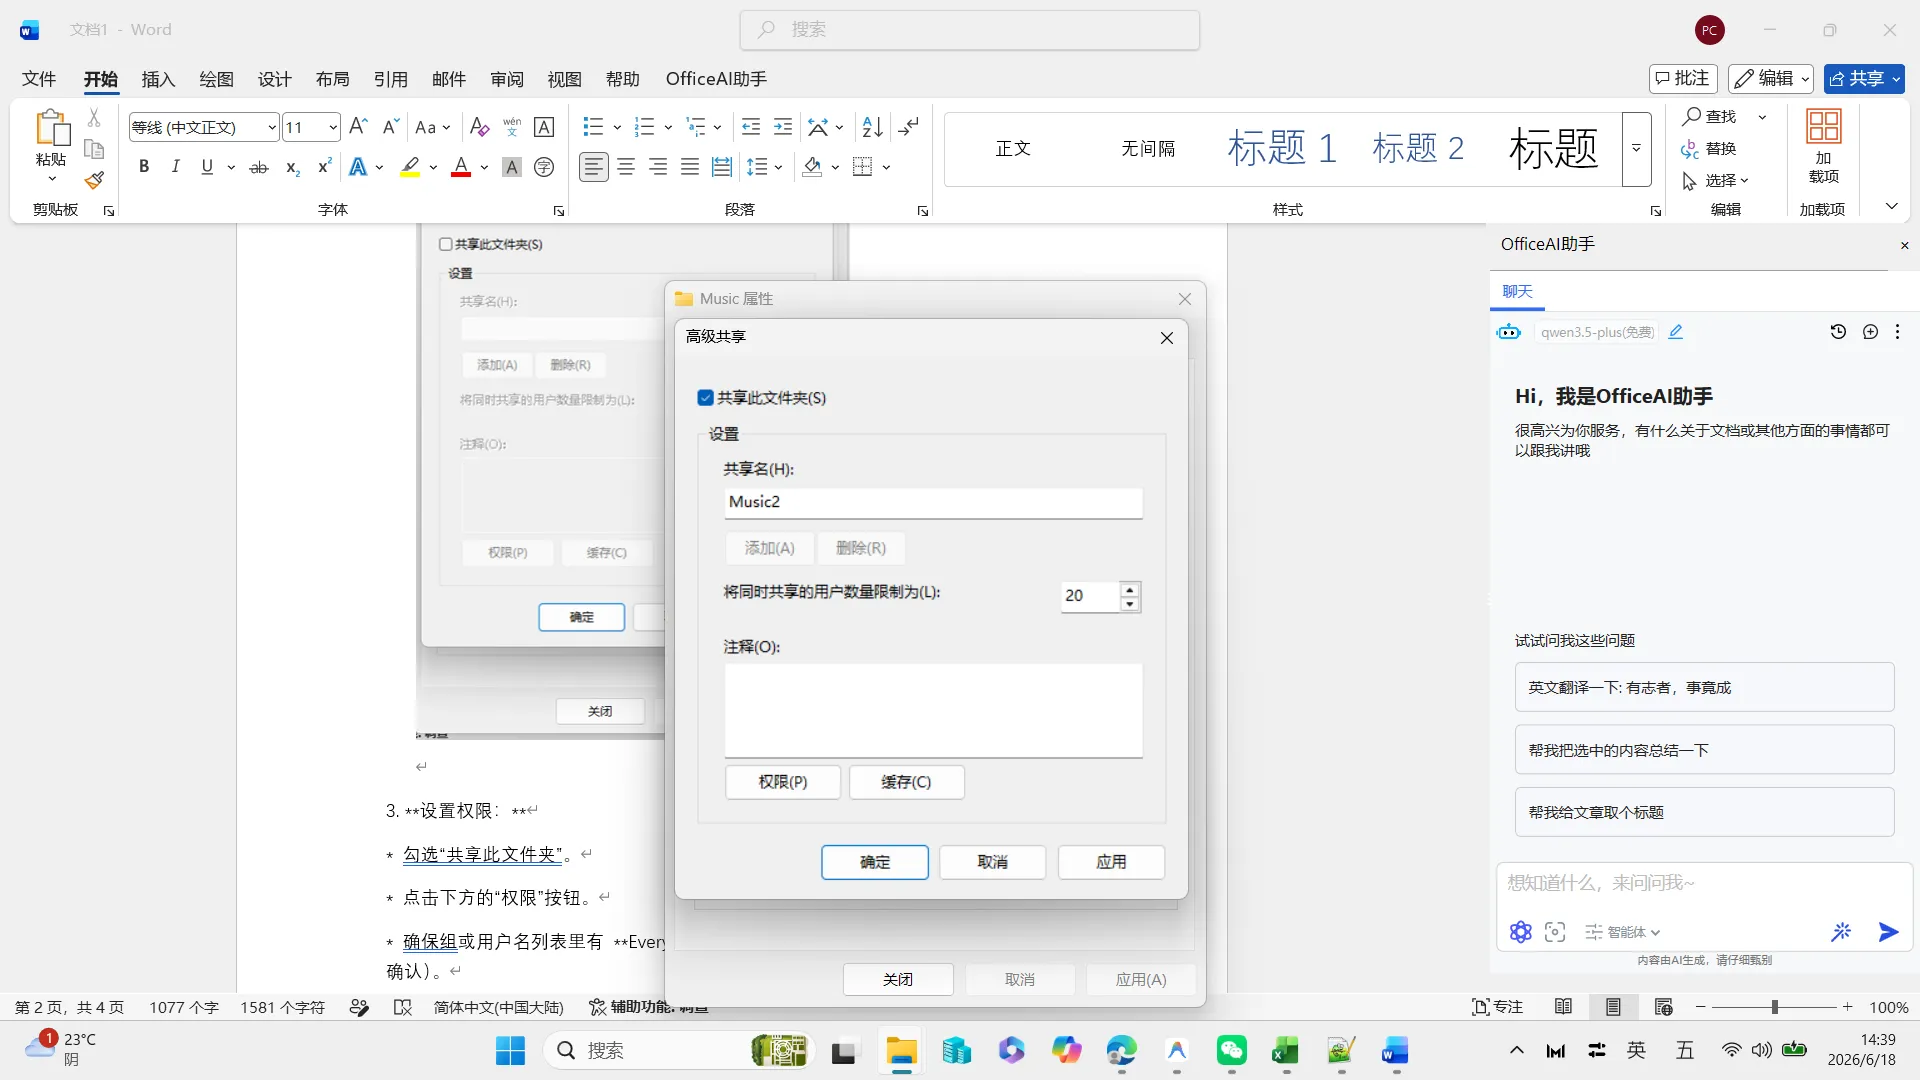Open the 插入 ribbon tab

[x=158, y=79]
